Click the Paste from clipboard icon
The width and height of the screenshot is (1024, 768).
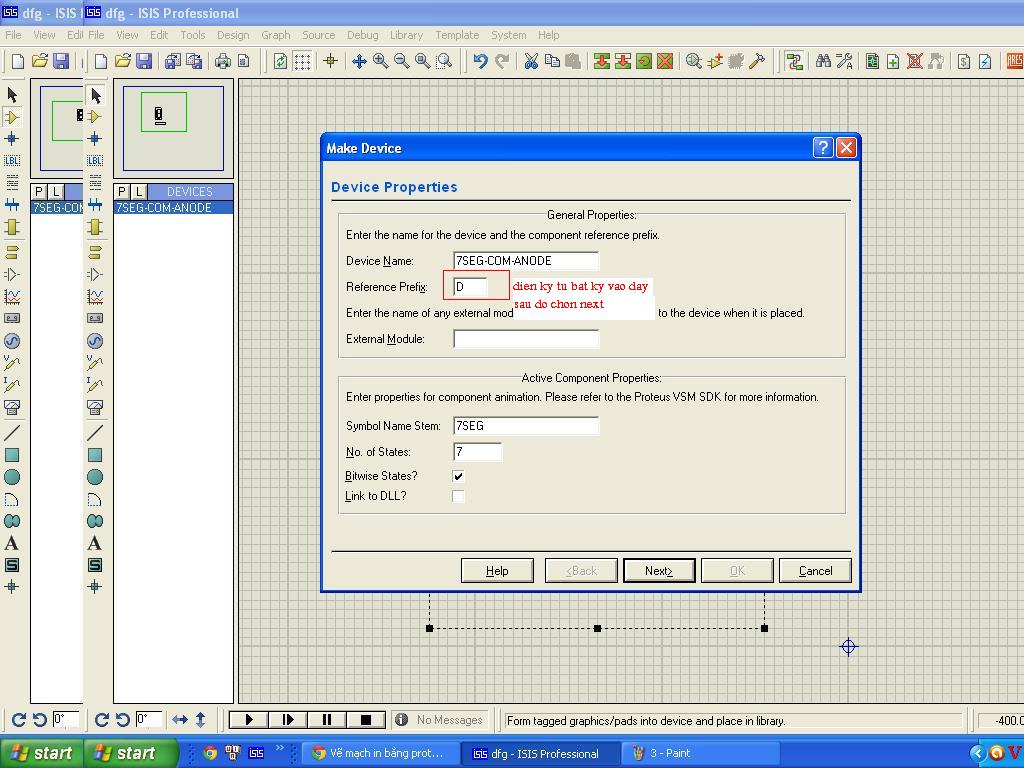coord(573,61)
